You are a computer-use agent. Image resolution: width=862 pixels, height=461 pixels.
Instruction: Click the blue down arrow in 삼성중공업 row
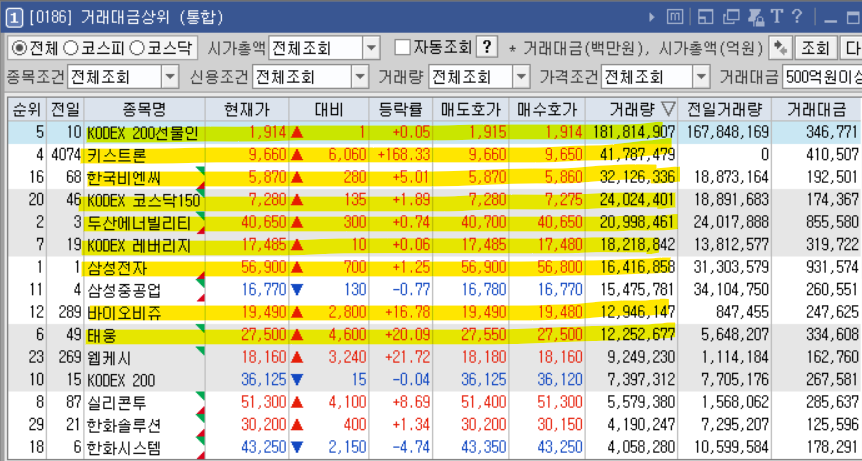pyautogui.click(x=297, y=290)
